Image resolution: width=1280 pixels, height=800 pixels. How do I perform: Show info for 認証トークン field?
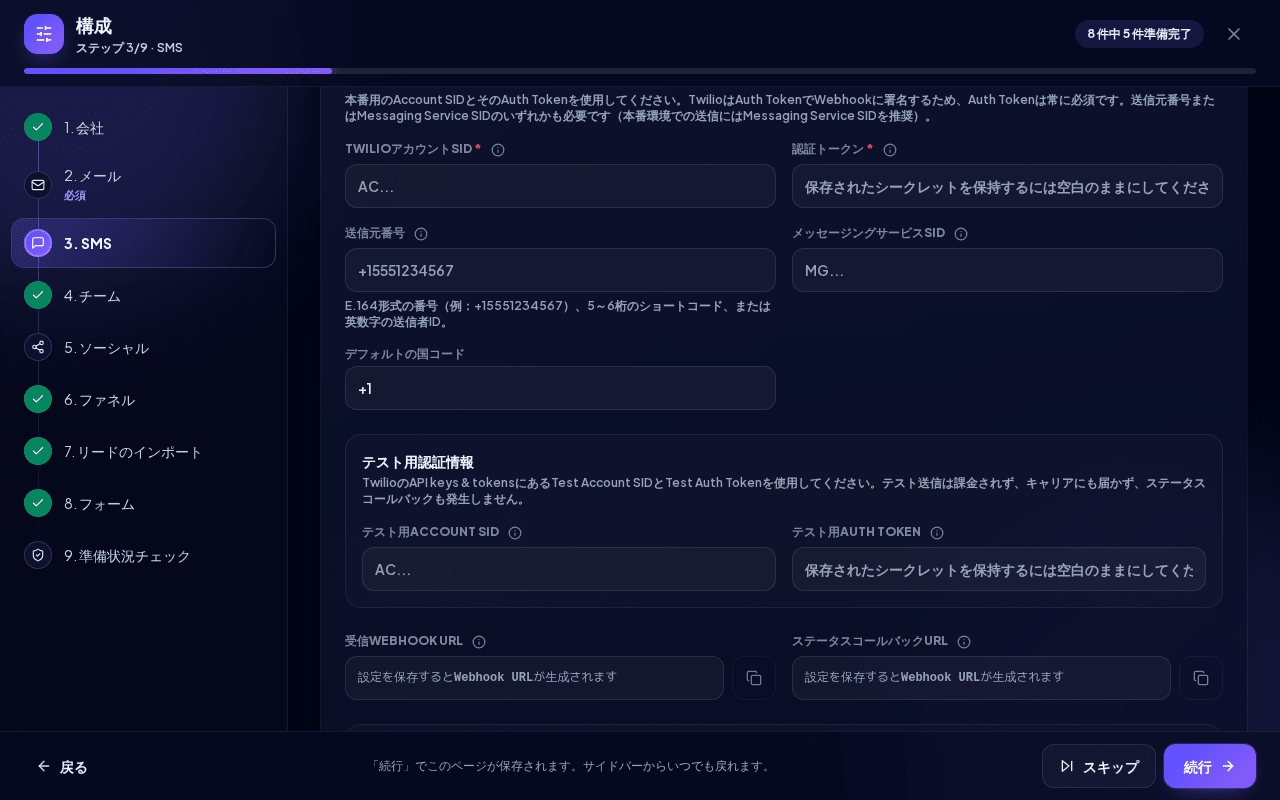pyautogui.click(x=890, y=150)
